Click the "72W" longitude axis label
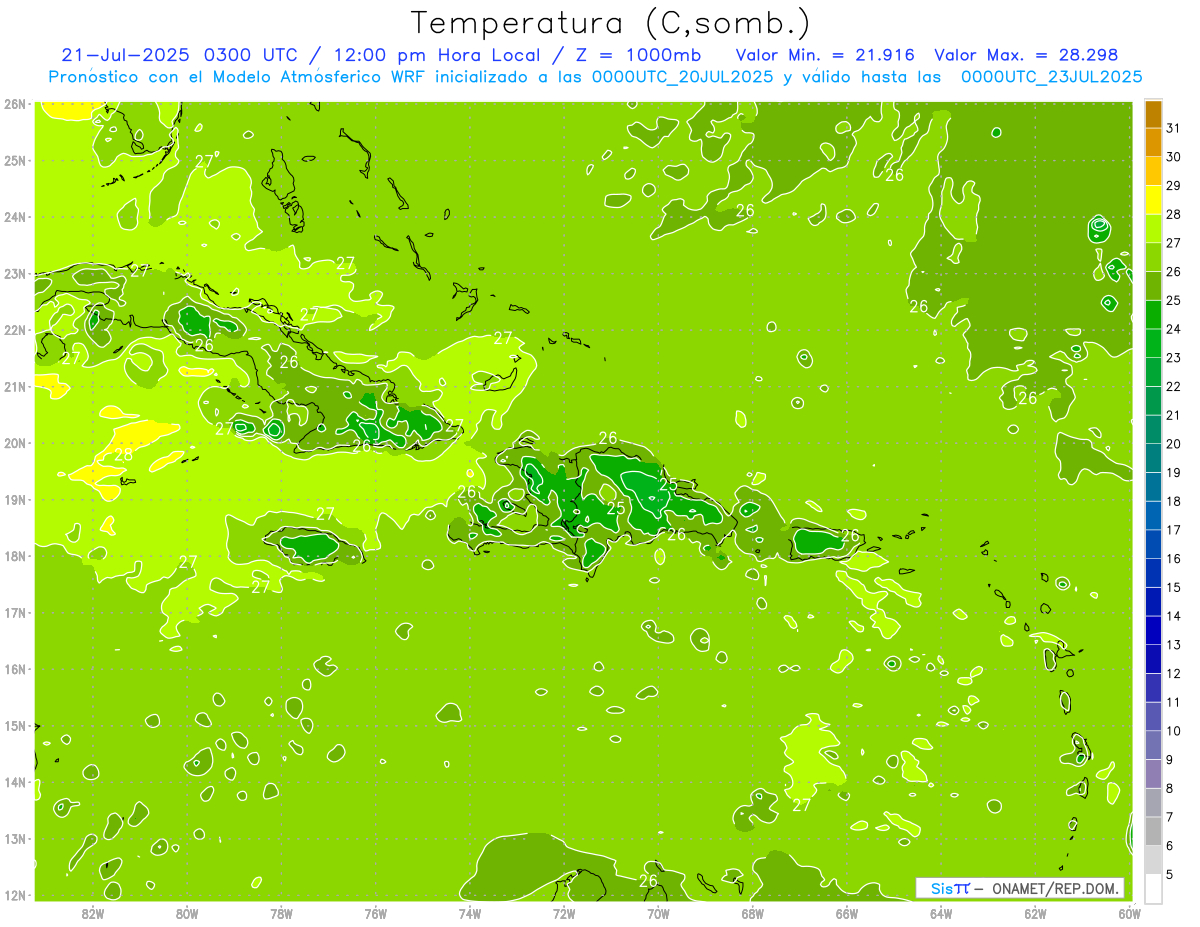 tap(564, 913)
